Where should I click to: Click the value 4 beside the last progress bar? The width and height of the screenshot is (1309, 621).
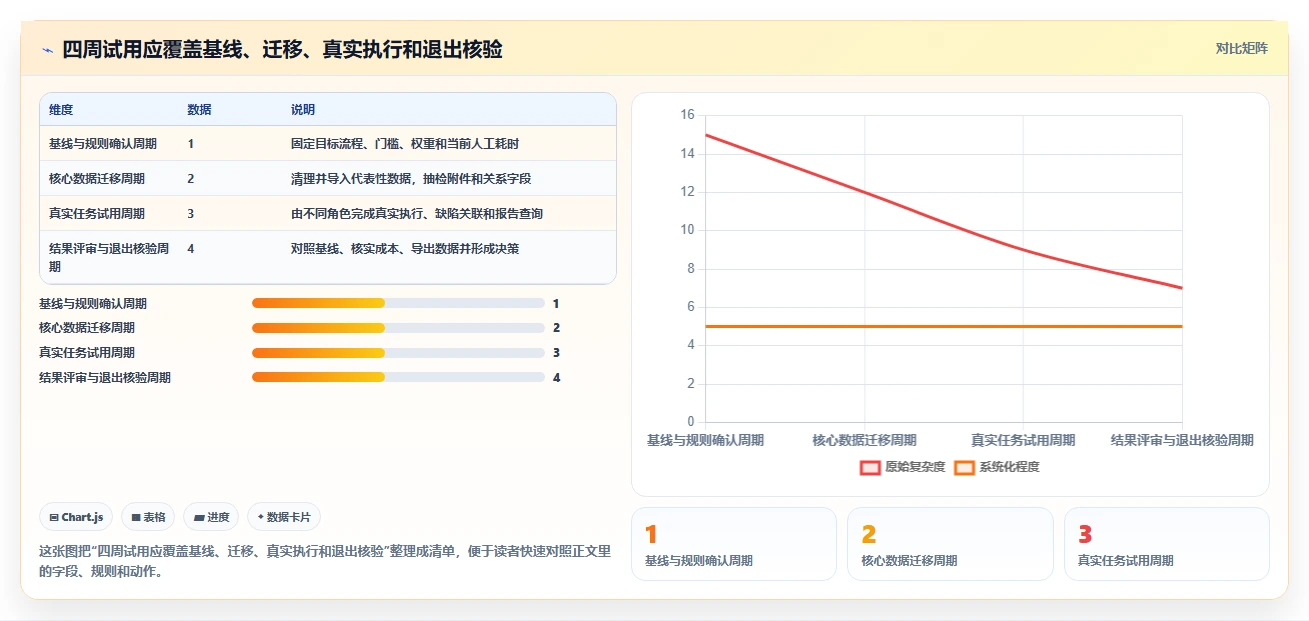pos(557,377)
